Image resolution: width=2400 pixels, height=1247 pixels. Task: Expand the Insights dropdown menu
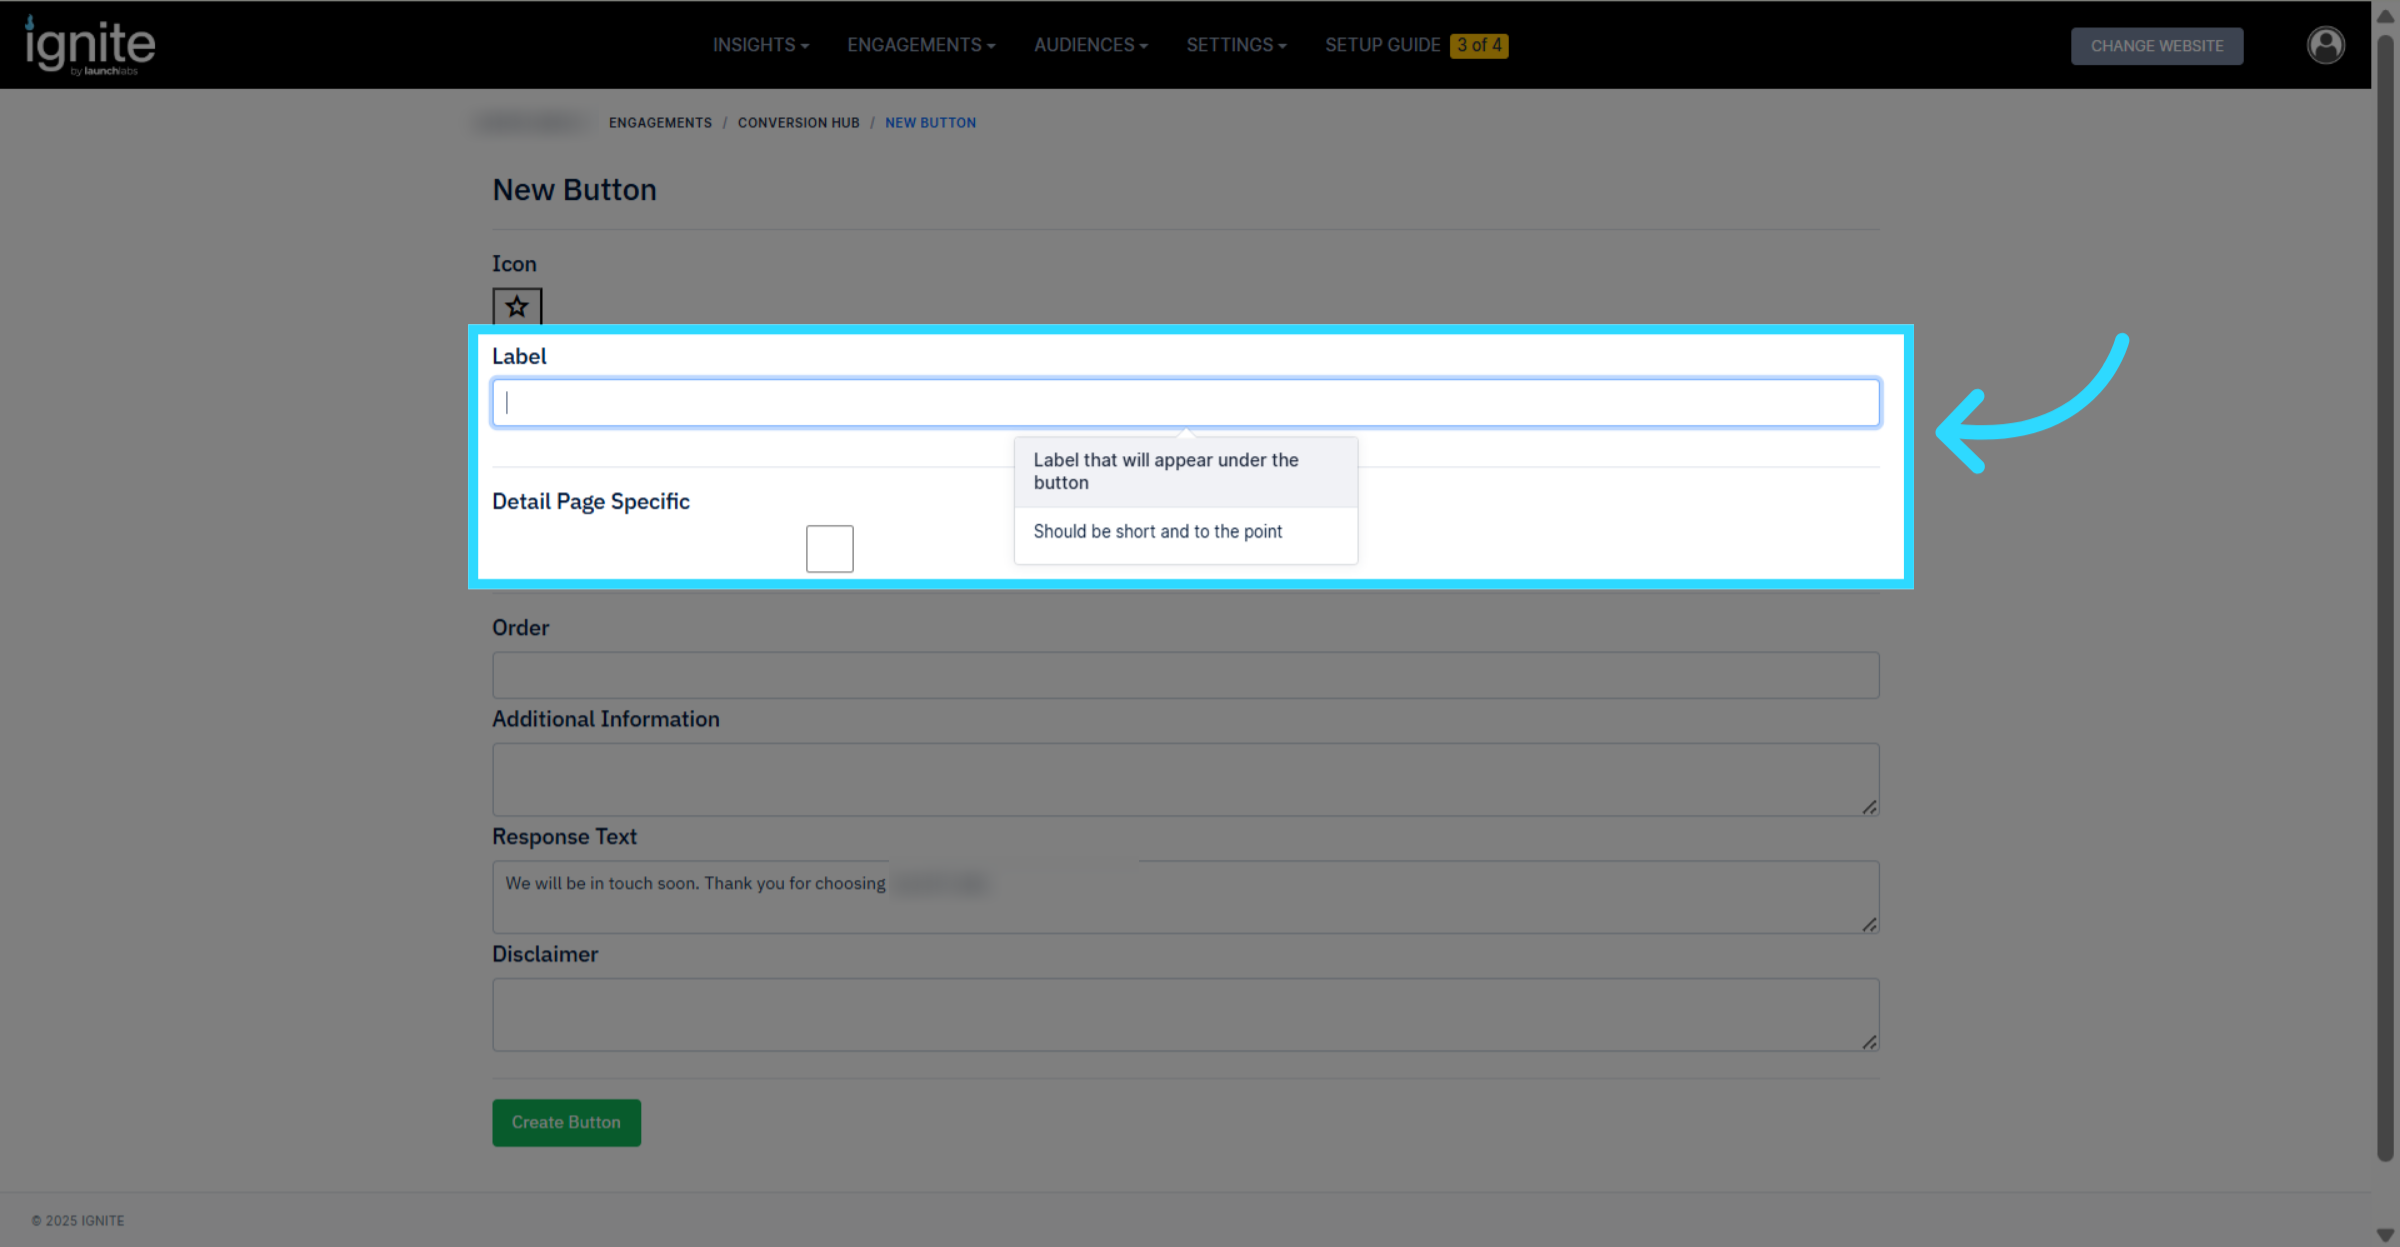point(760,46)
